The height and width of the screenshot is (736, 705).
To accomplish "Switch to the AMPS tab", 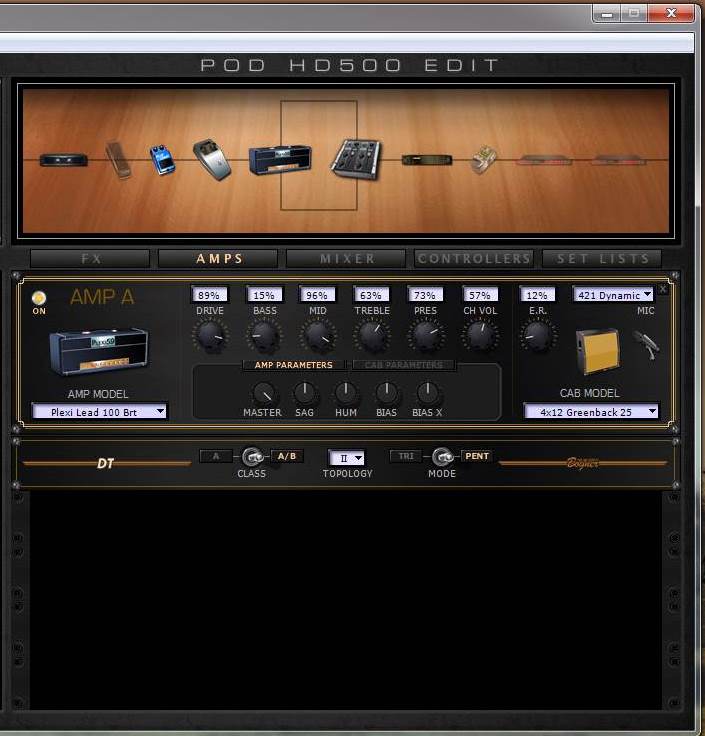I will [218, 259].
